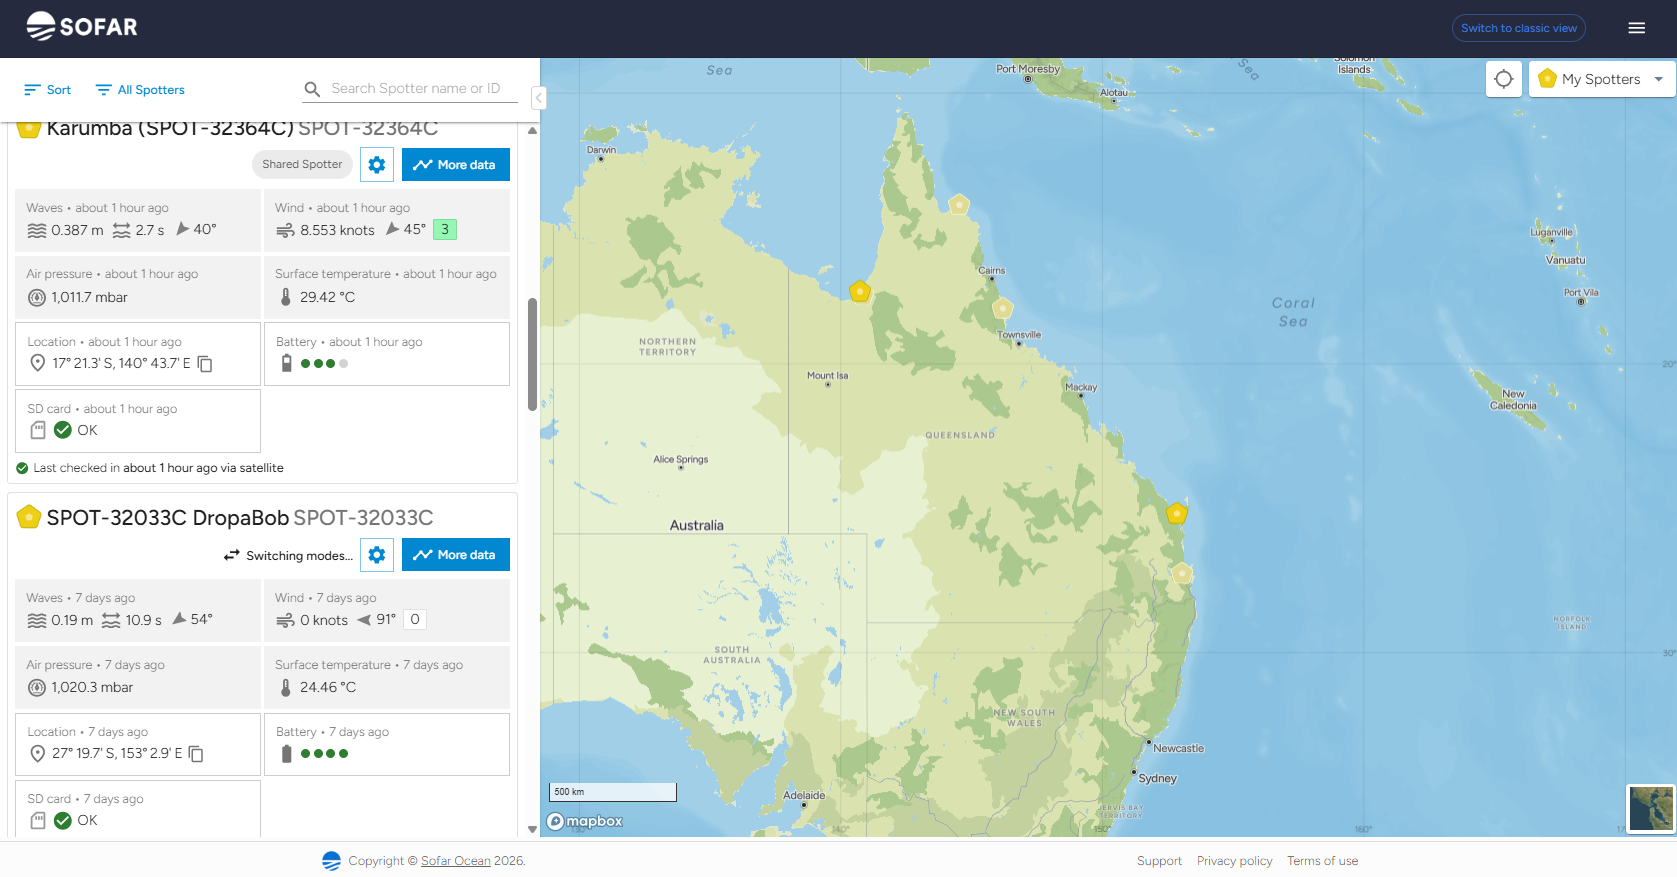This screenshot has height=877, width=1677.
Task: Open the Terms of use link
Action: 1322,861
